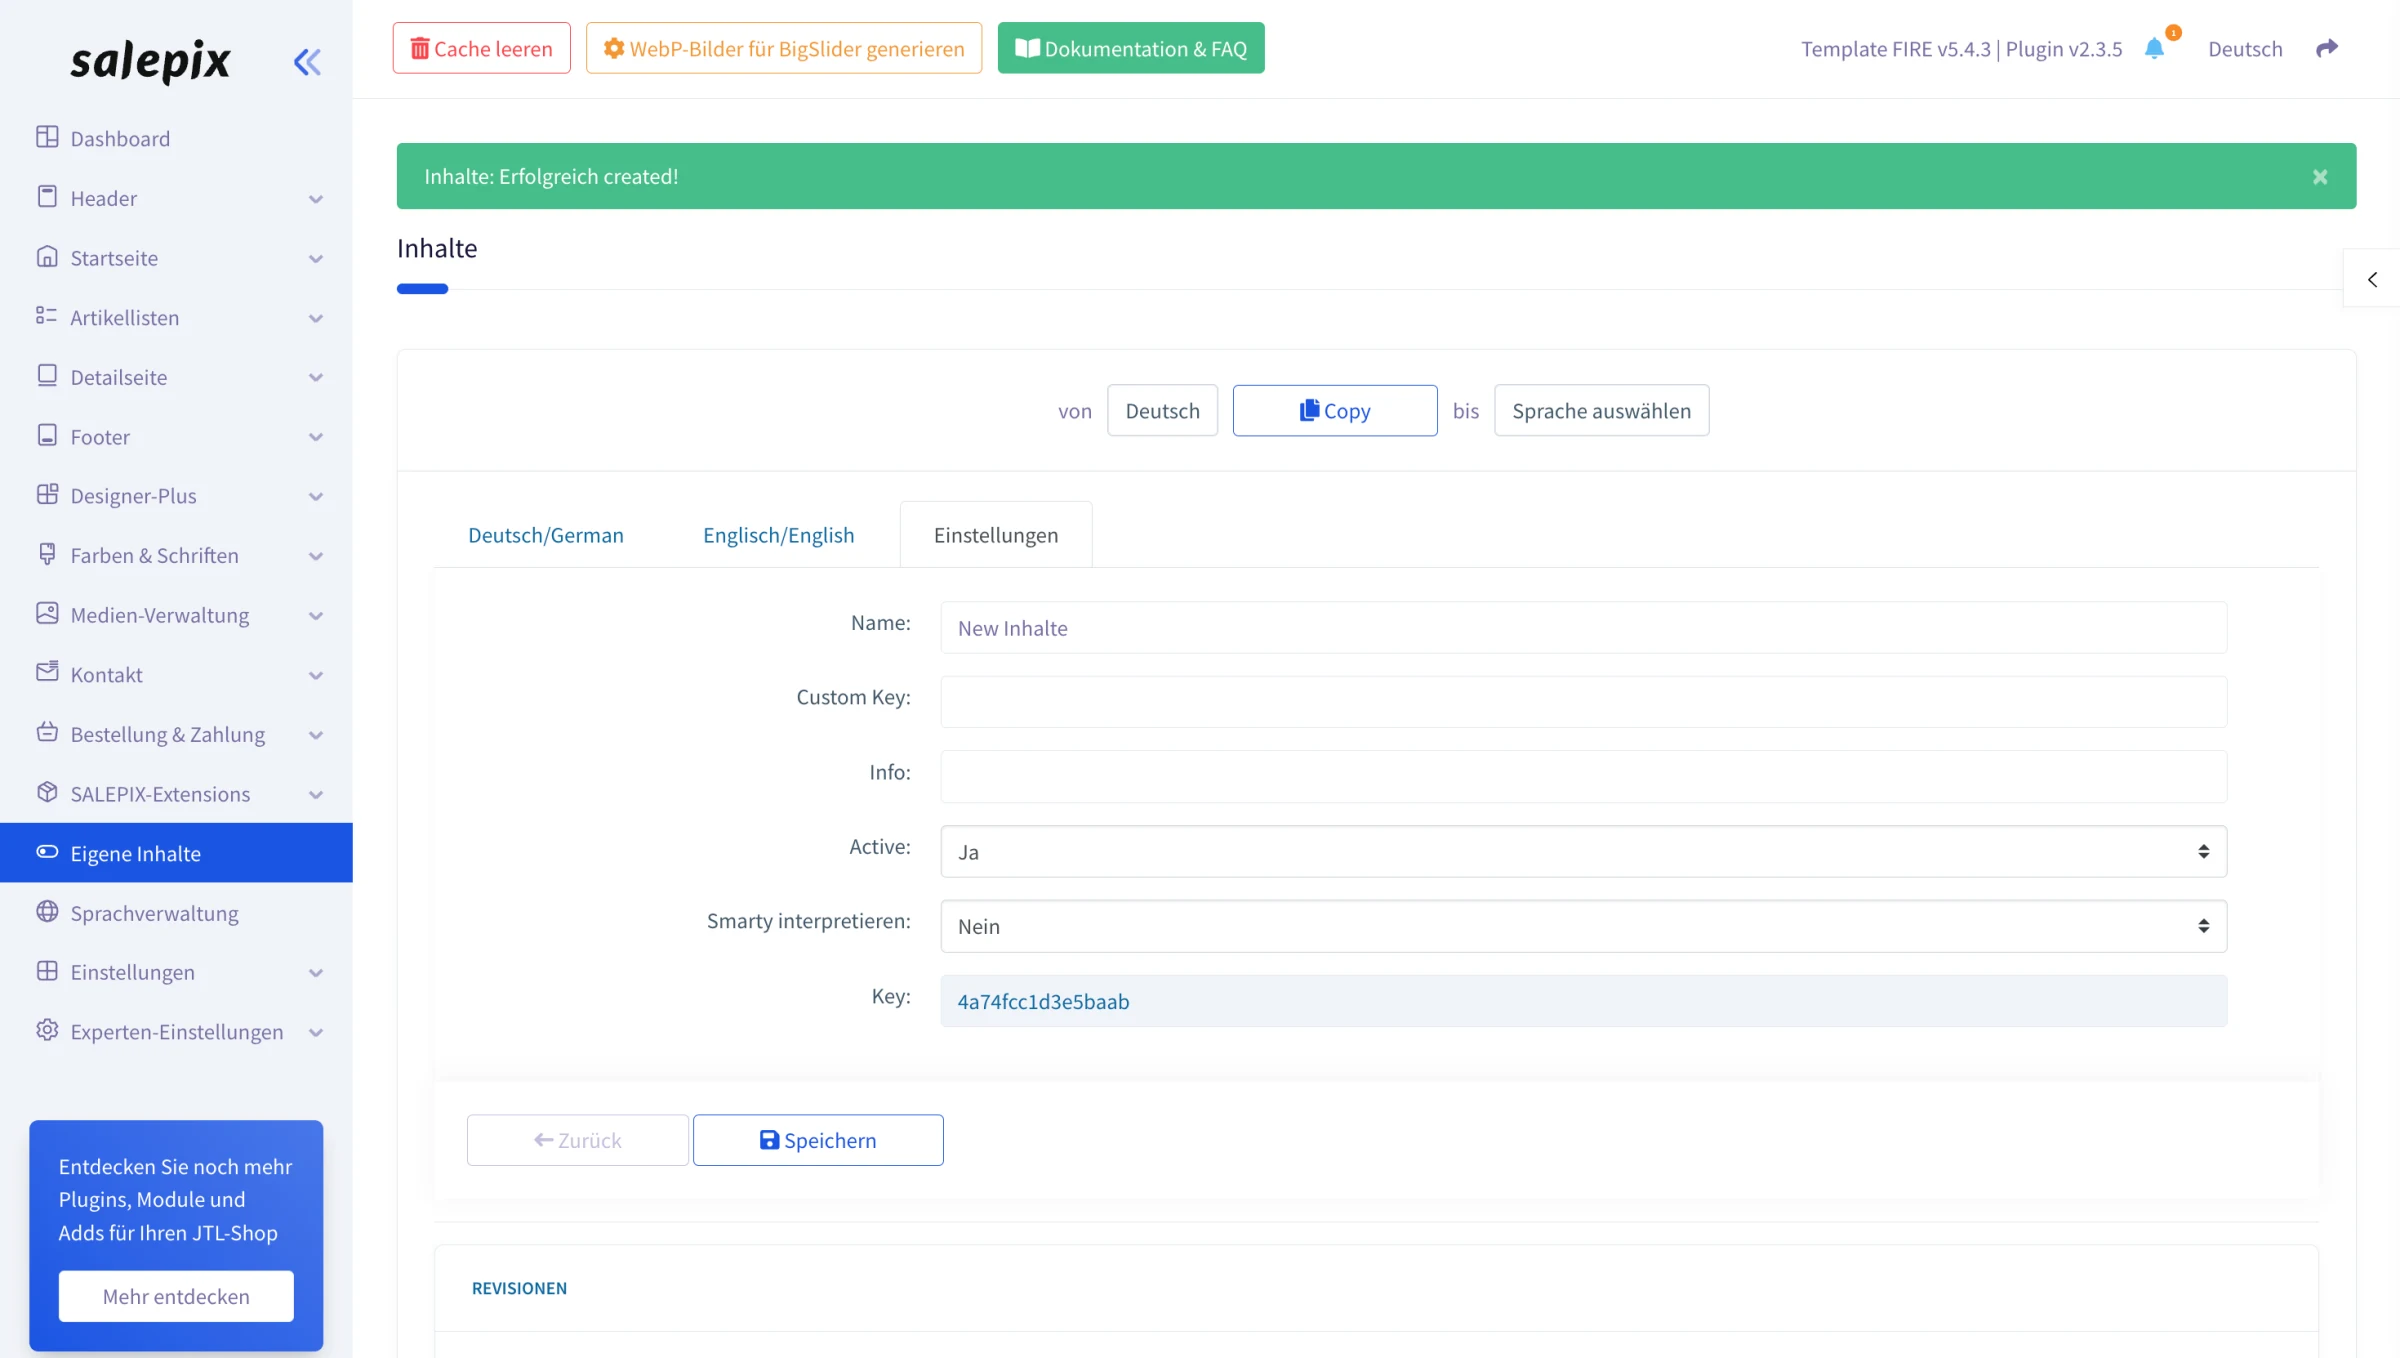The image size is (2400, 1358).
Task: Switch to the Englisch/English tab
Action: 778,535
